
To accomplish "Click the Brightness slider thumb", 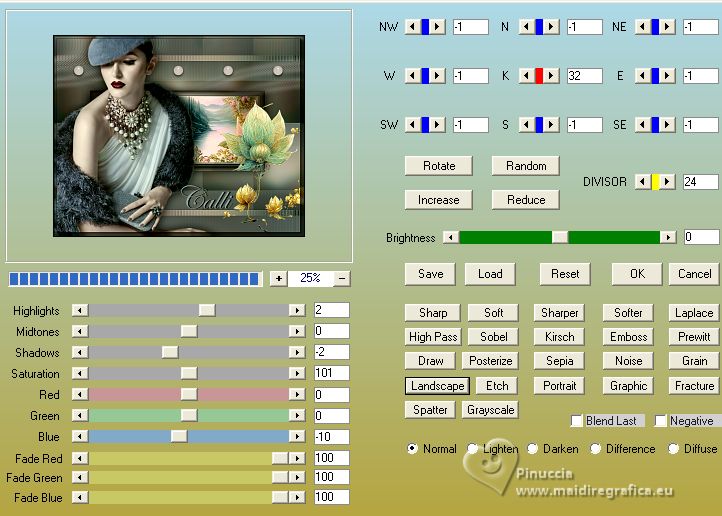I will 560,238.
